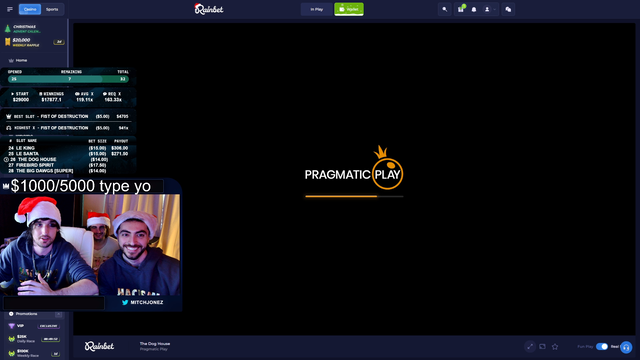Screen dimensions: 640x360
Task: Open the hamburger menu icon
Action: click(10, 9)
